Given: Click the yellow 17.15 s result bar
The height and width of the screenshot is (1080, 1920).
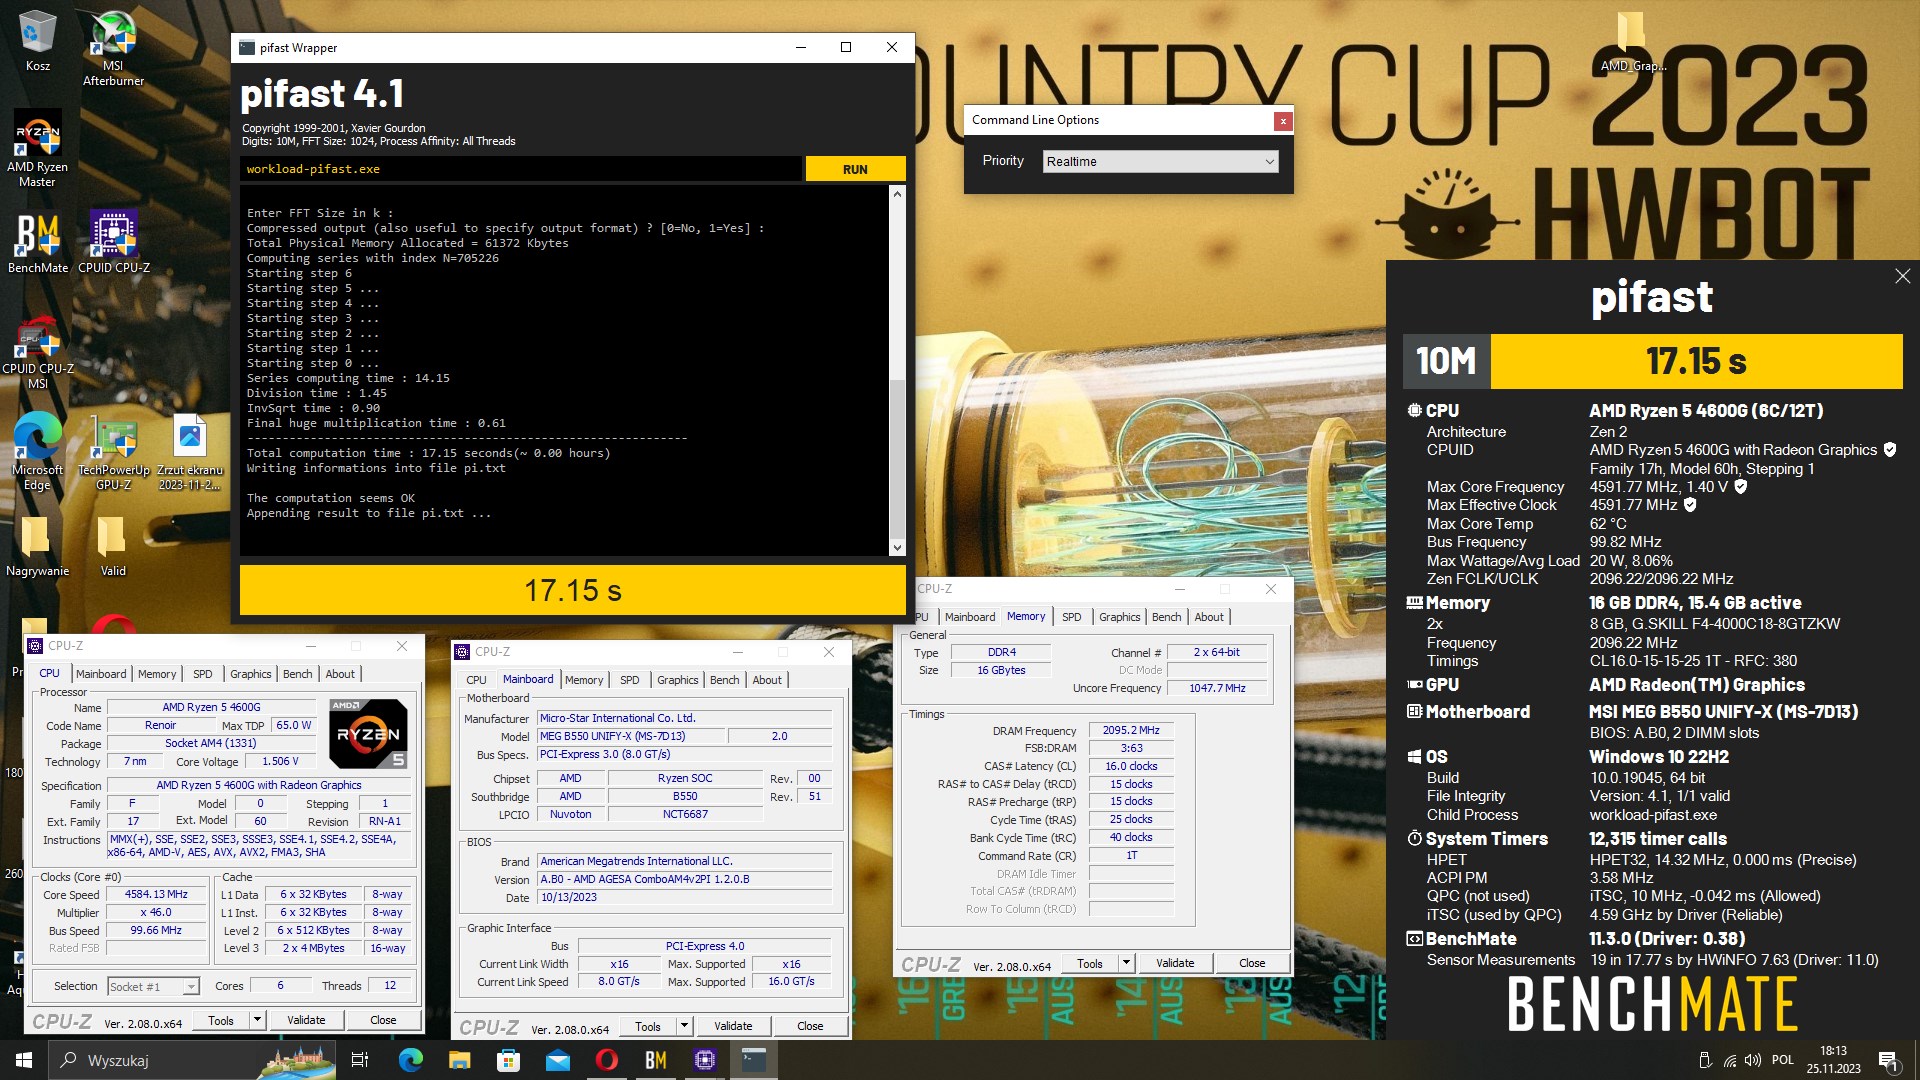Looking at the screenshot, I should [x=573, y=590].
